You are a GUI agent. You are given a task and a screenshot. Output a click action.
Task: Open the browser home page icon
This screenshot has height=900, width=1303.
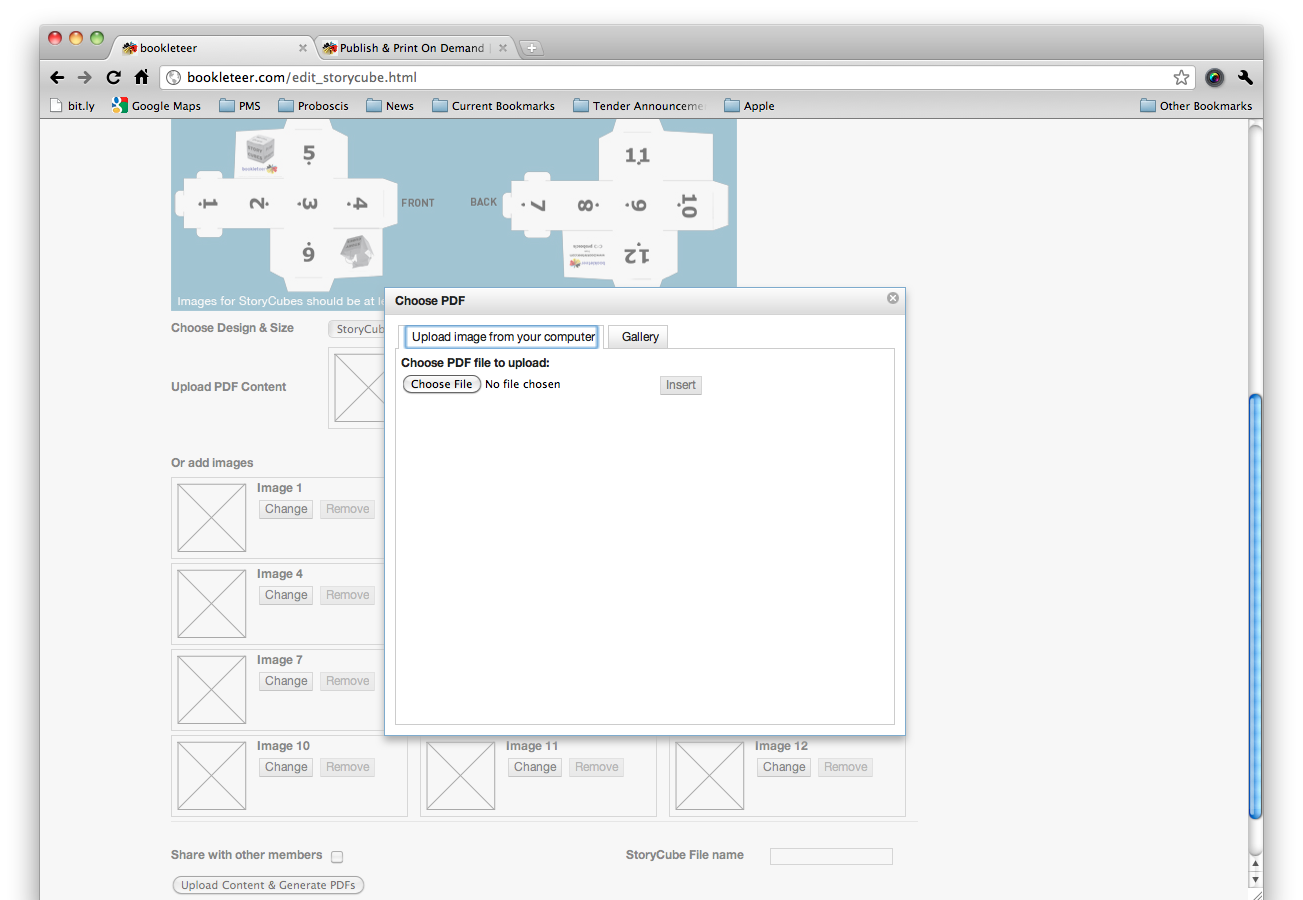[141, 77]
